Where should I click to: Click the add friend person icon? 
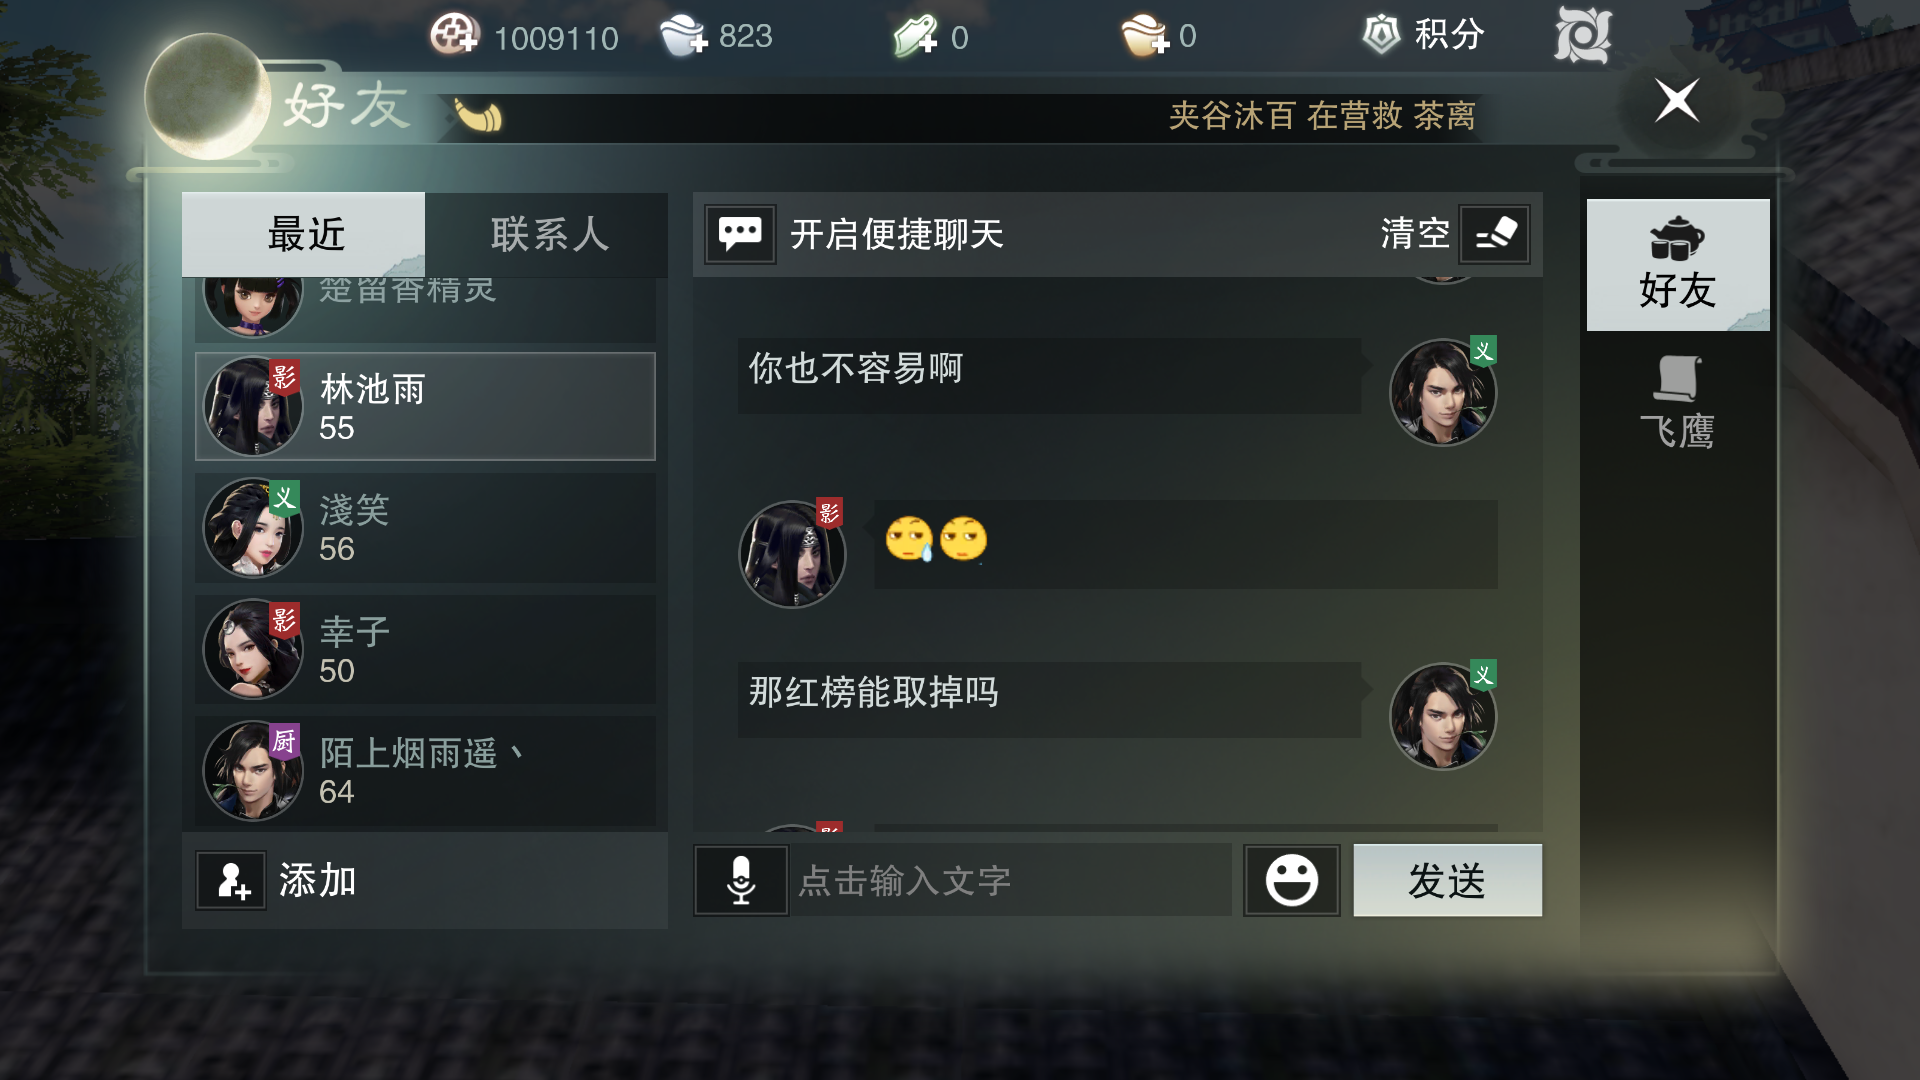[x=231, y=880]
